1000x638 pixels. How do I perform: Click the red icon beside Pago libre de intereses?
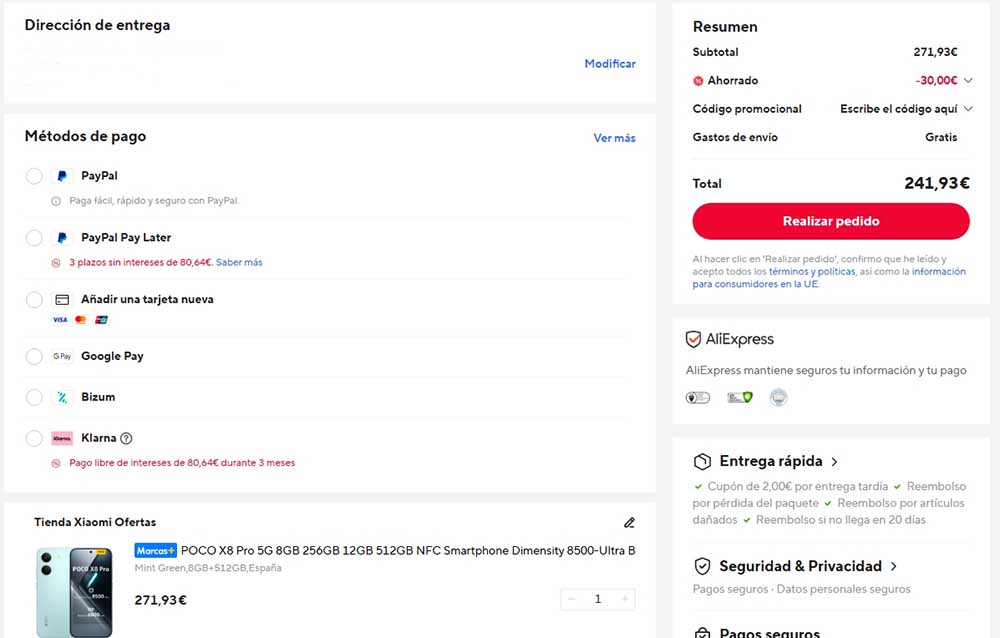click(x=56, y=463)
